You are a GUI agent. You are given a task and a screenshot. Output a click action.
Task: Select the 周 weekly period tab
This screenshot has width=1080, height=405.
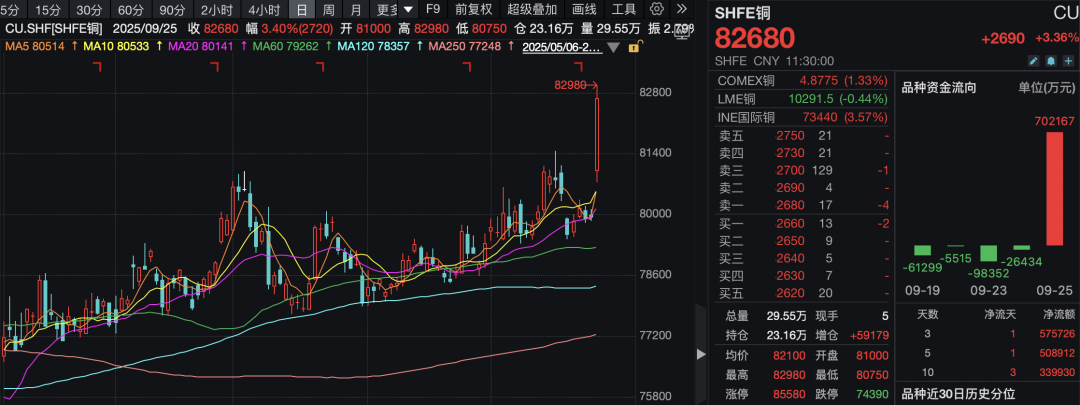[x=328, y=9]
